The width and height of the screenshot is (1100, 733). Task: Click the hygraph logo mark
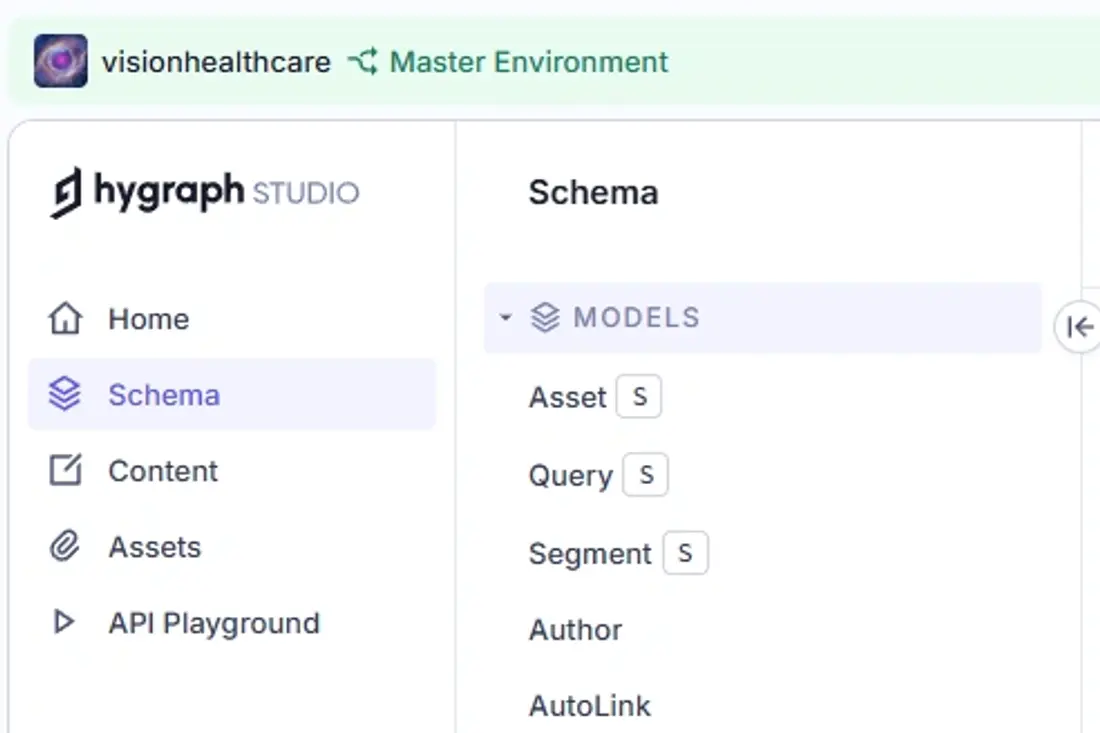tap(66, 193)
